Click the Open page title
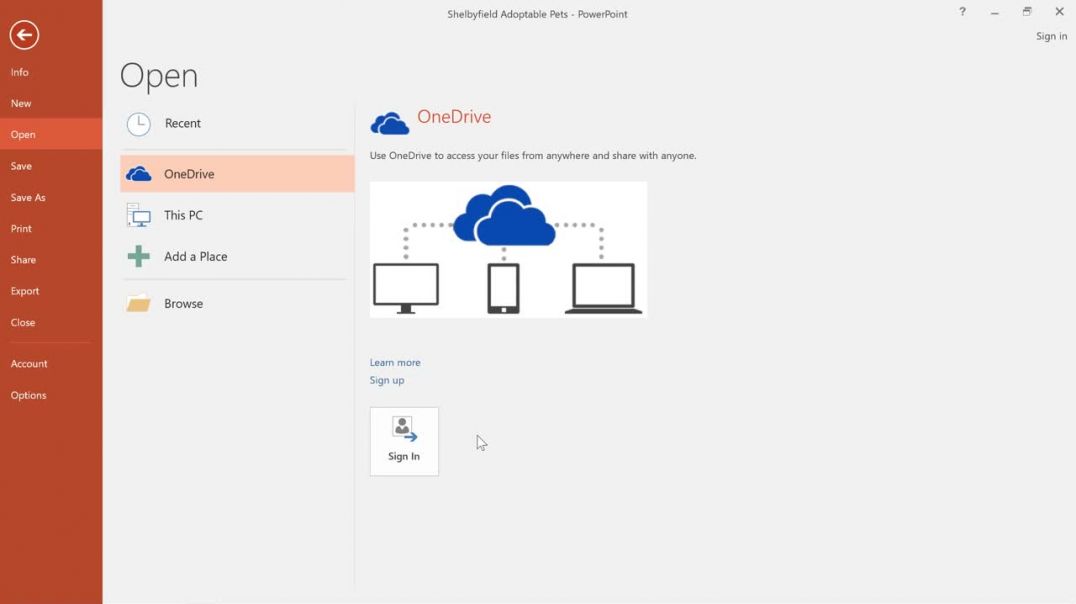The image size is (1076, 604). [159, 76]
